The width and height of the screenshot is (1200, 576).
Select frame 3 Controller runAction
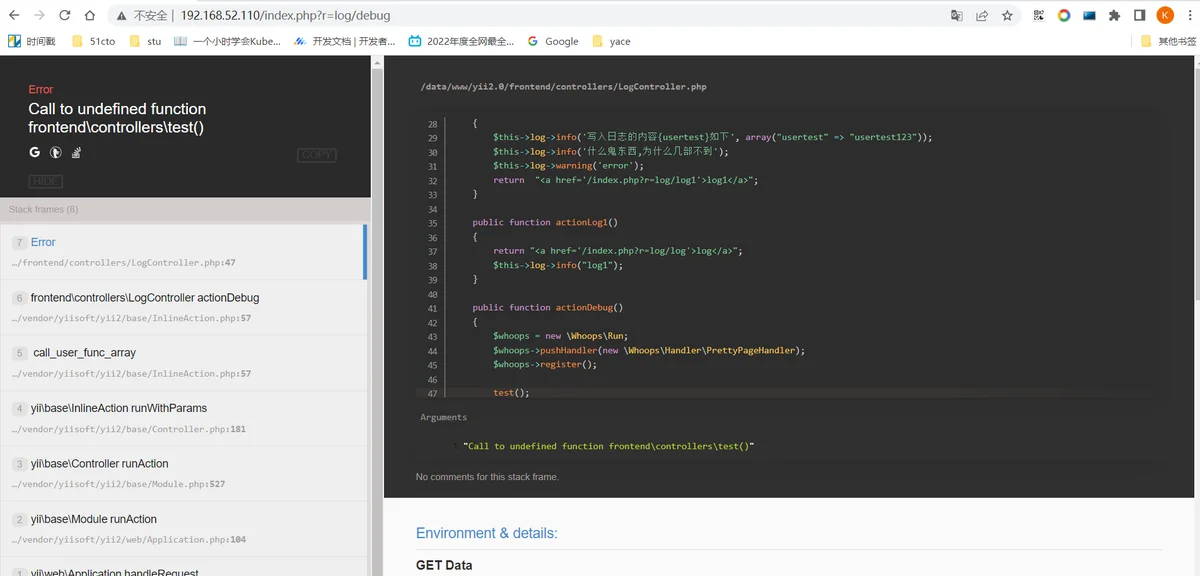183,473
